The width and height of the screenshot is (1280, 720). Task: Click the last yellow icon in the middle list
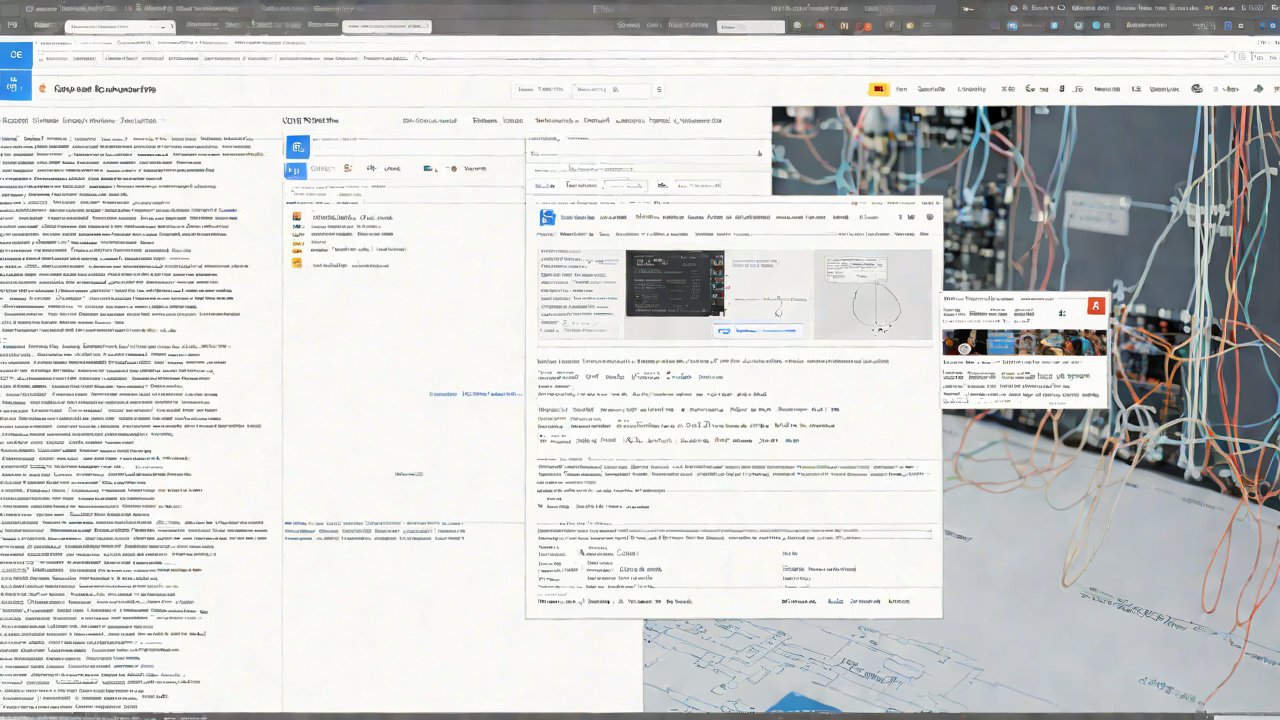(x=297, y=264)
